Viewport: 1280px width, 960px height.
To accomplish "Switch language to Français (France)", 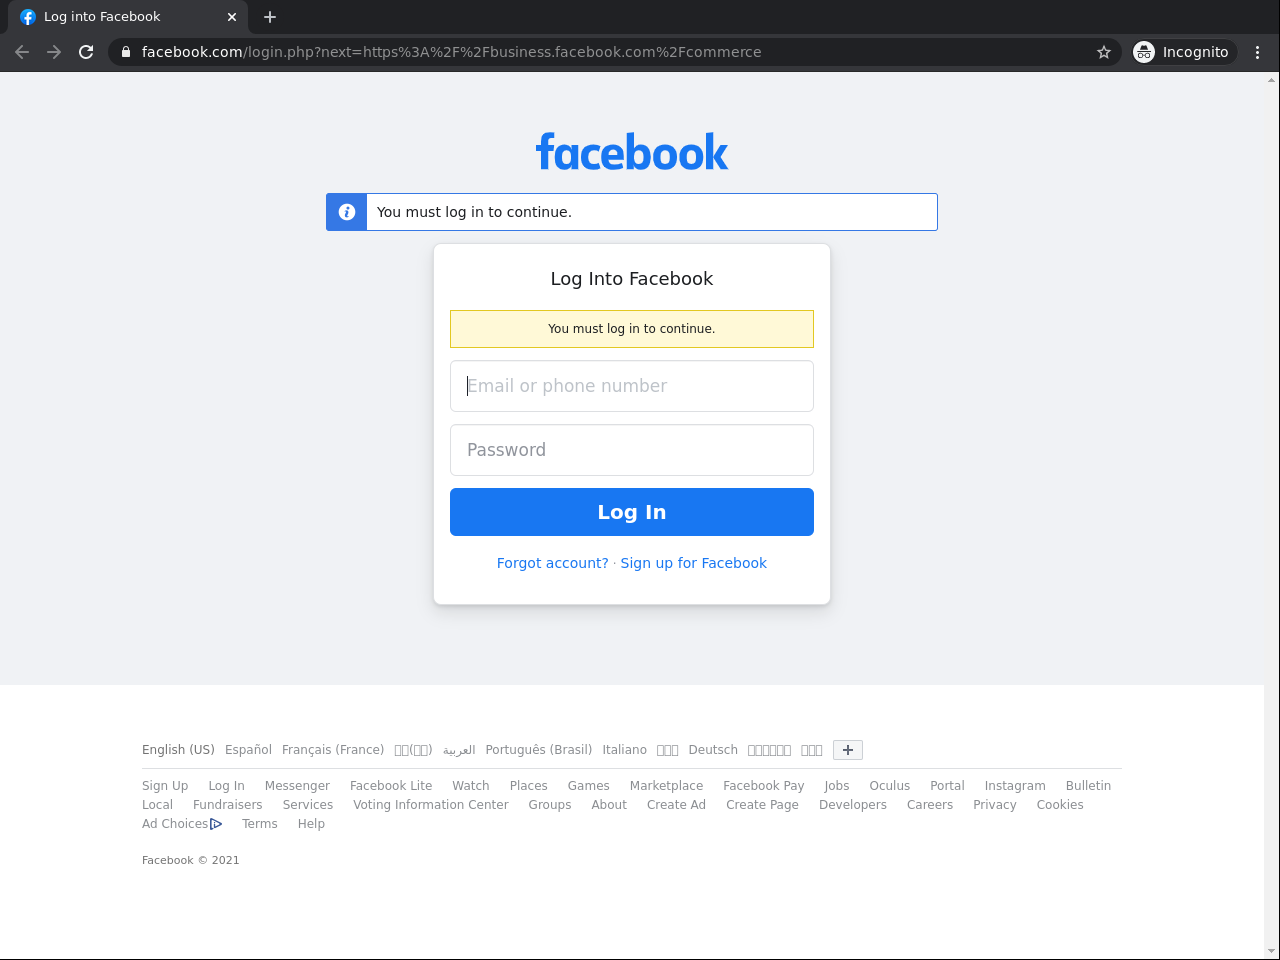I will pyautogui.click(x=333, y=750).
